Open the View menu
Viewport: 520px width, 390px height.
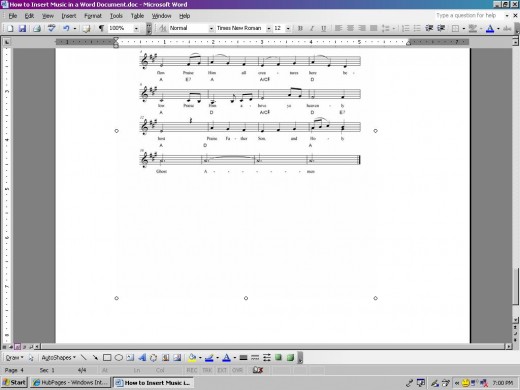48,16
